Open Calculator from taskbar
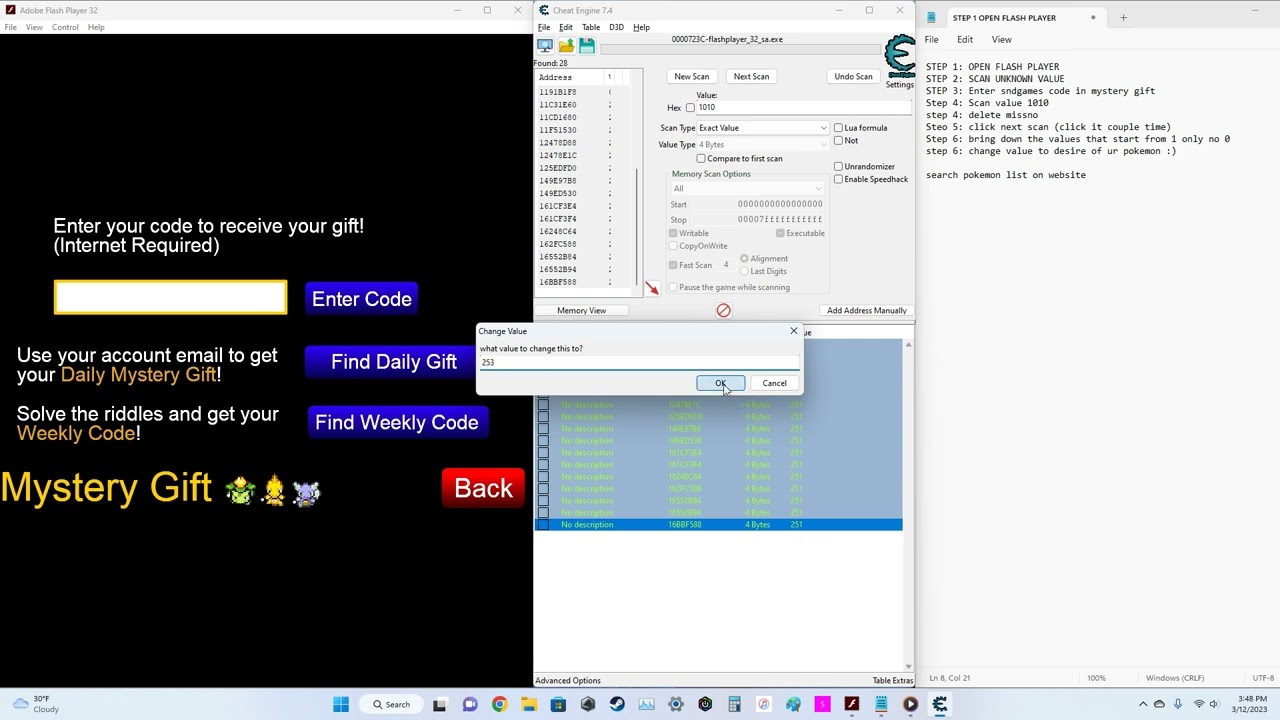Image resolution: width=1280 pixels, height=720 pixels. click(734, 704)
